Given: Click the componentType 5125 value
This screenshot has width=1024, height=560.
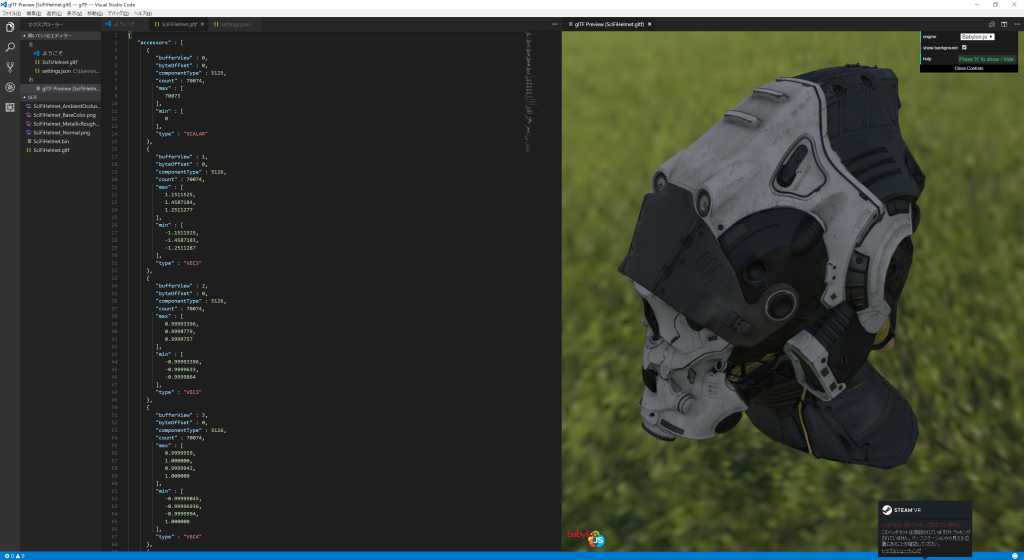Looking at the screenshot, I should tap(217, 73).
